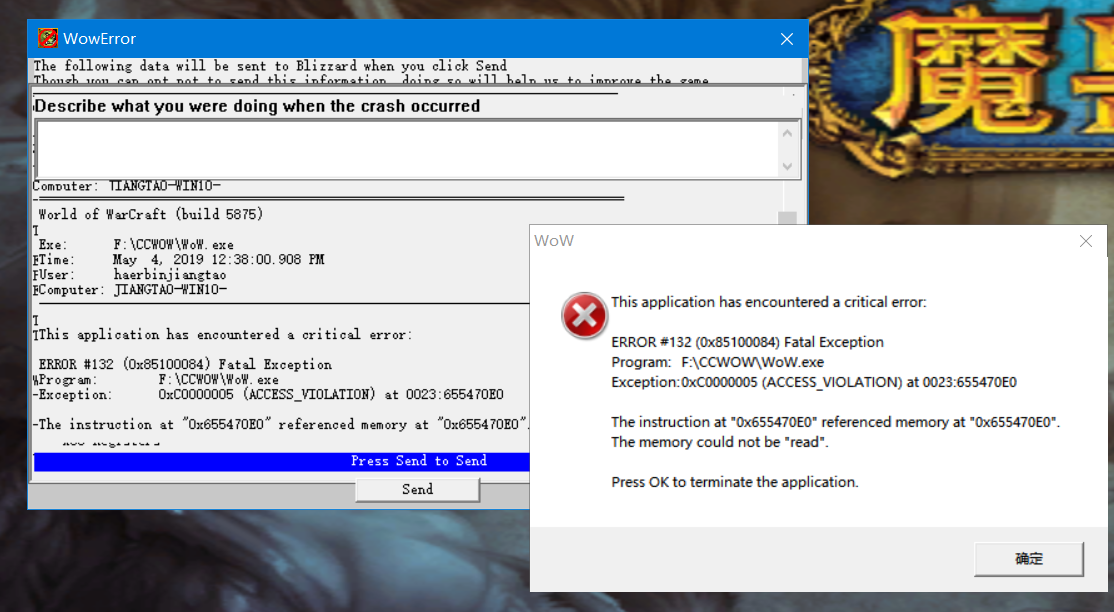
Task: Click the crash report vertical scrollbar thumb
Action: pyautogui.click(x=787, y=221)
